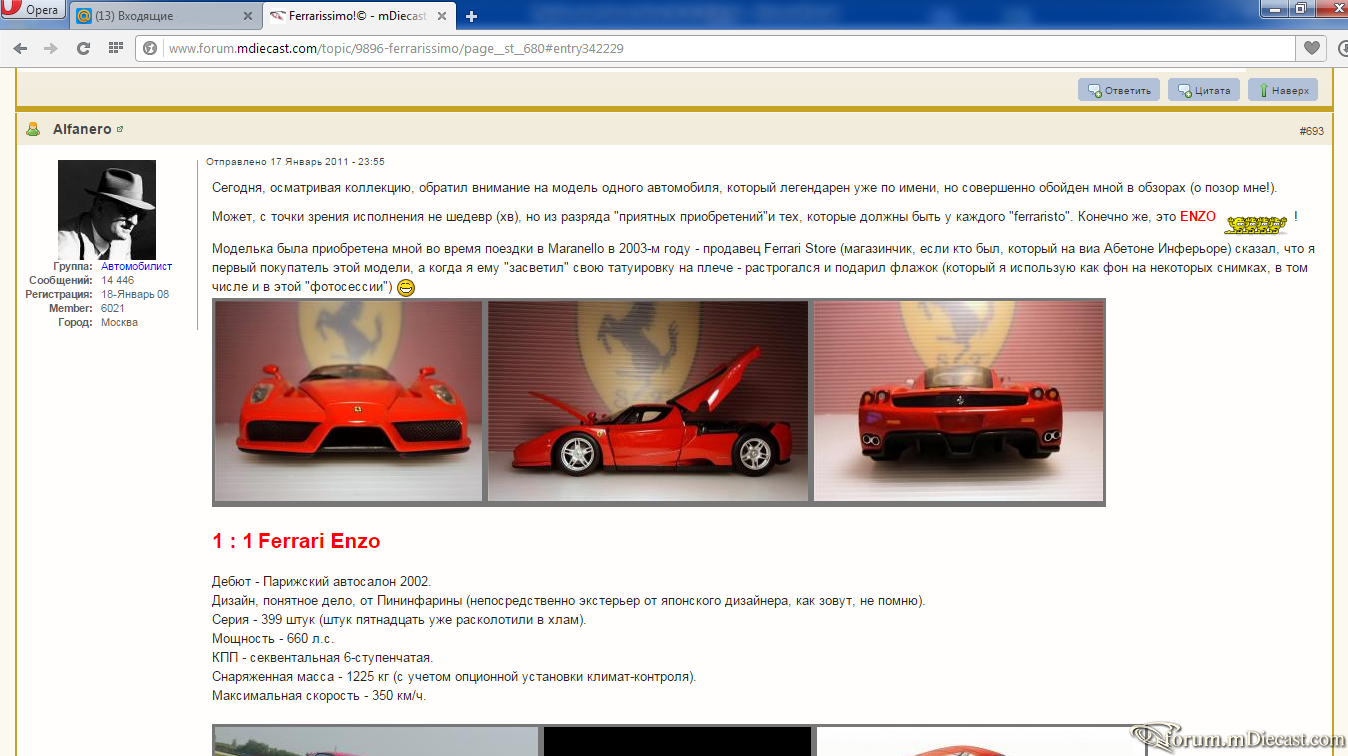Screen dimensions: 1348x756
Task: Open the downloads icon beside the address bar
Action: (x=1341, y=48)
